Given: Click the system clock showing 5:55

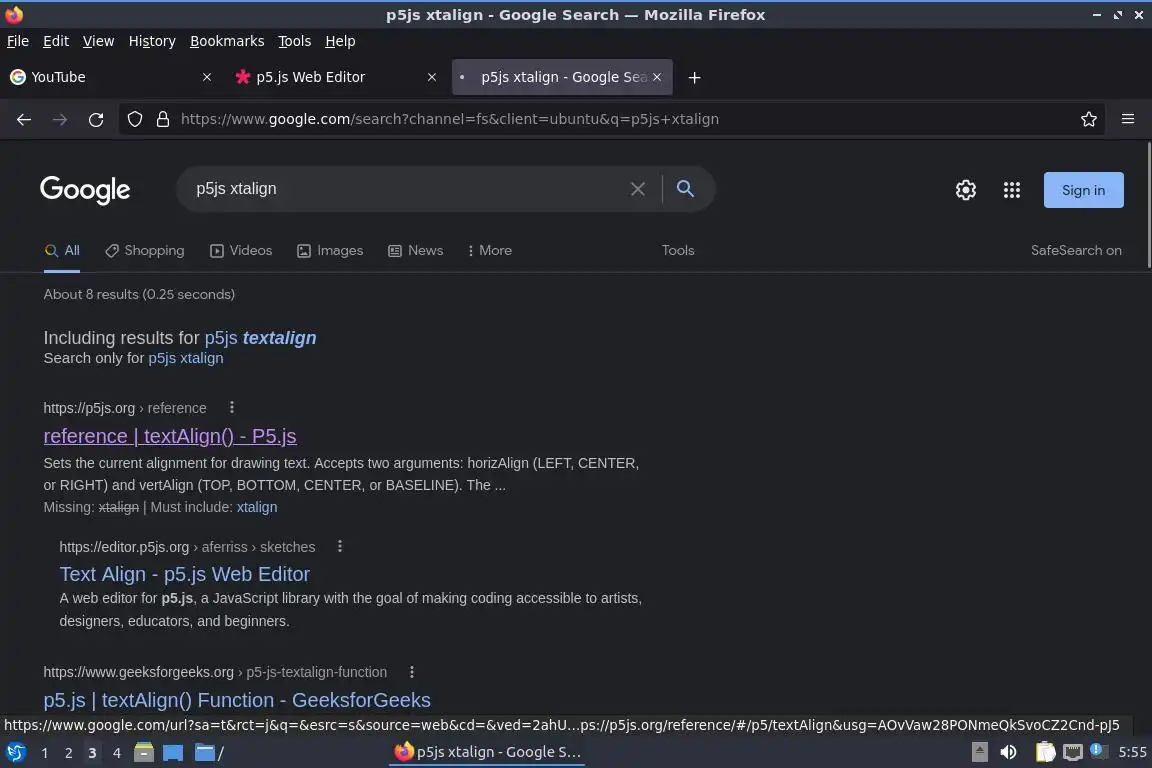Looking at the screenshot, I should coord(1132,753).
